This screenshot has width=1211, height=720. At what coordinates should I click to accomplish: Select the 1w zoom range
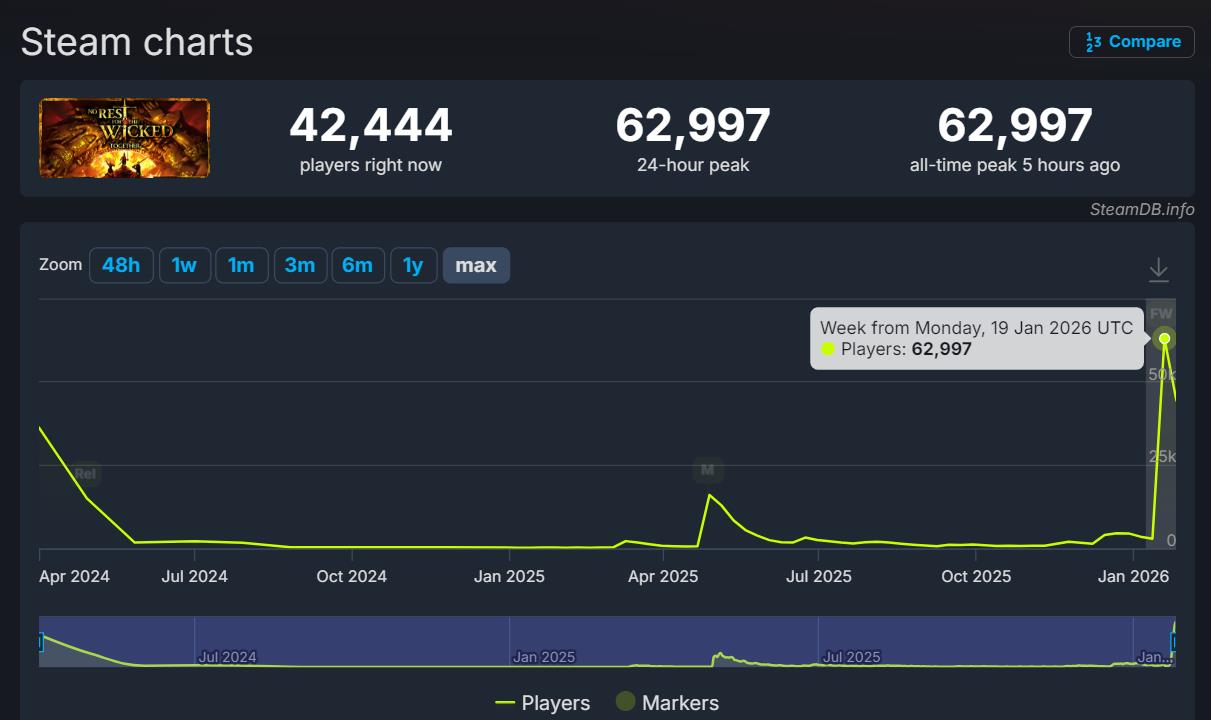[184, 265]
